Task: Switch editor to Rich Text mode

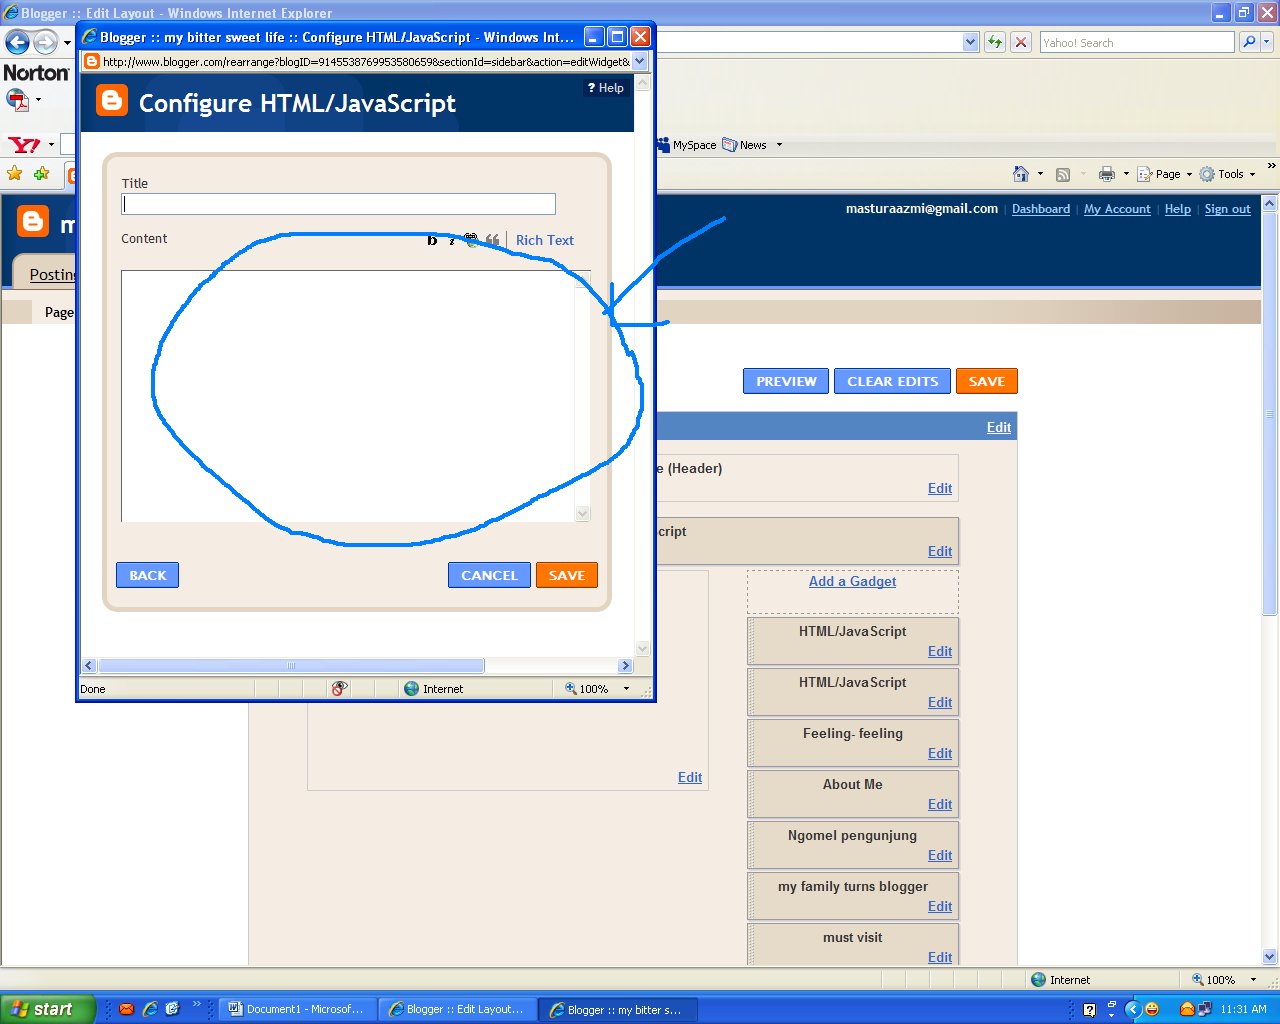Action: click(545, 240)
